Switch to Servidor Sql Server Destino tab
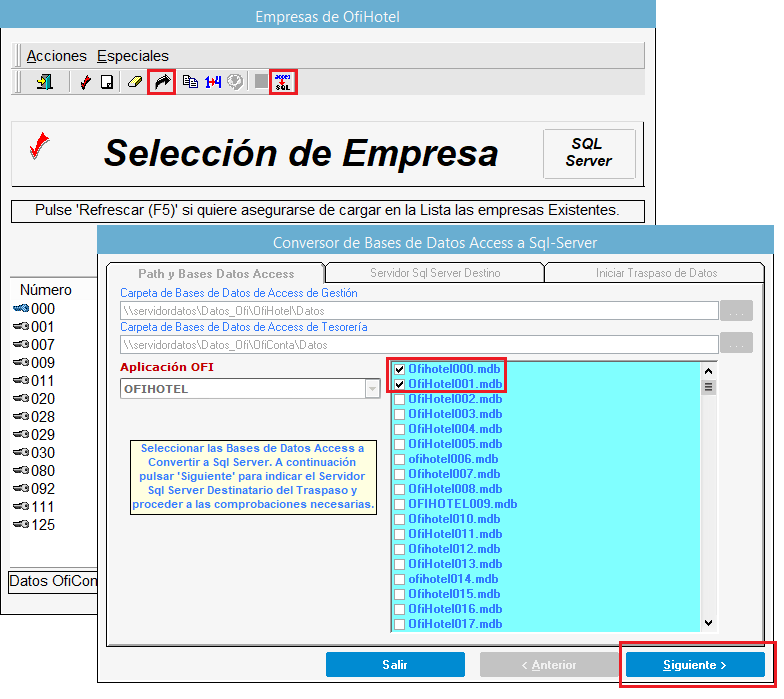Screen dimensions: 784x699 click(x=435, y=273)
